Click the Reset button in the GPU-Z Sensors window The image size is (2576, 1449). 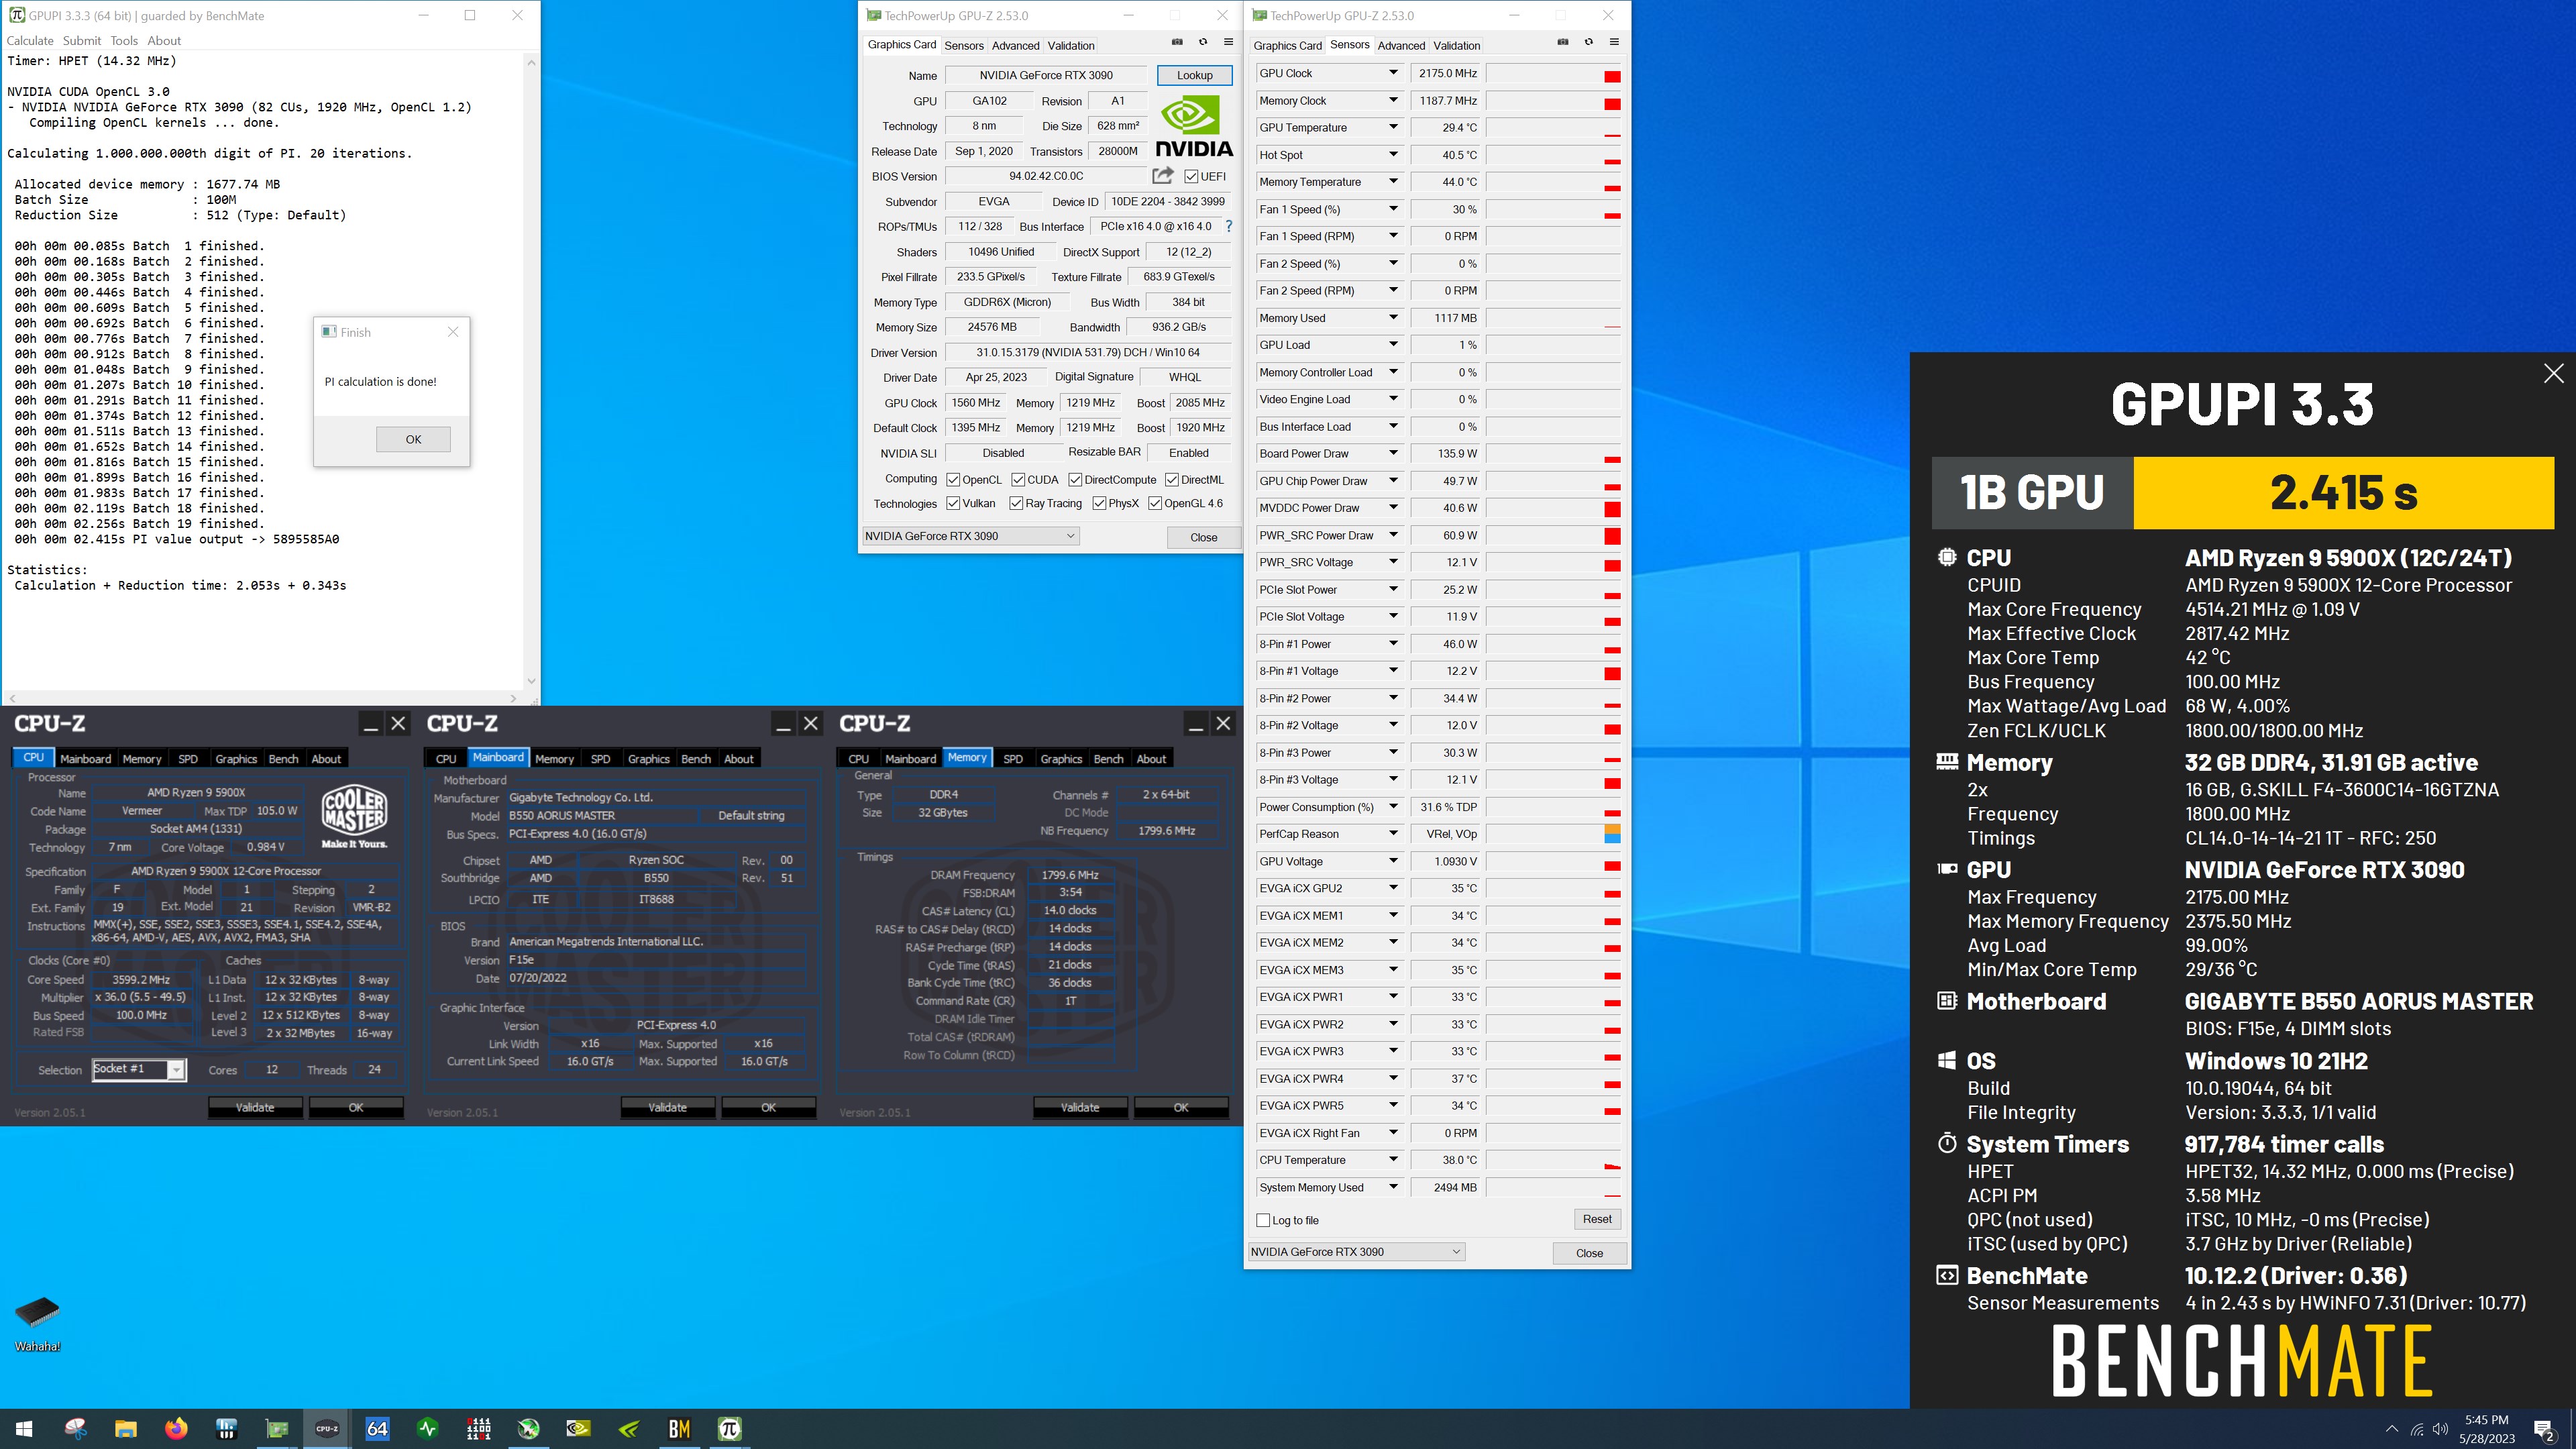point(1597,1219)
